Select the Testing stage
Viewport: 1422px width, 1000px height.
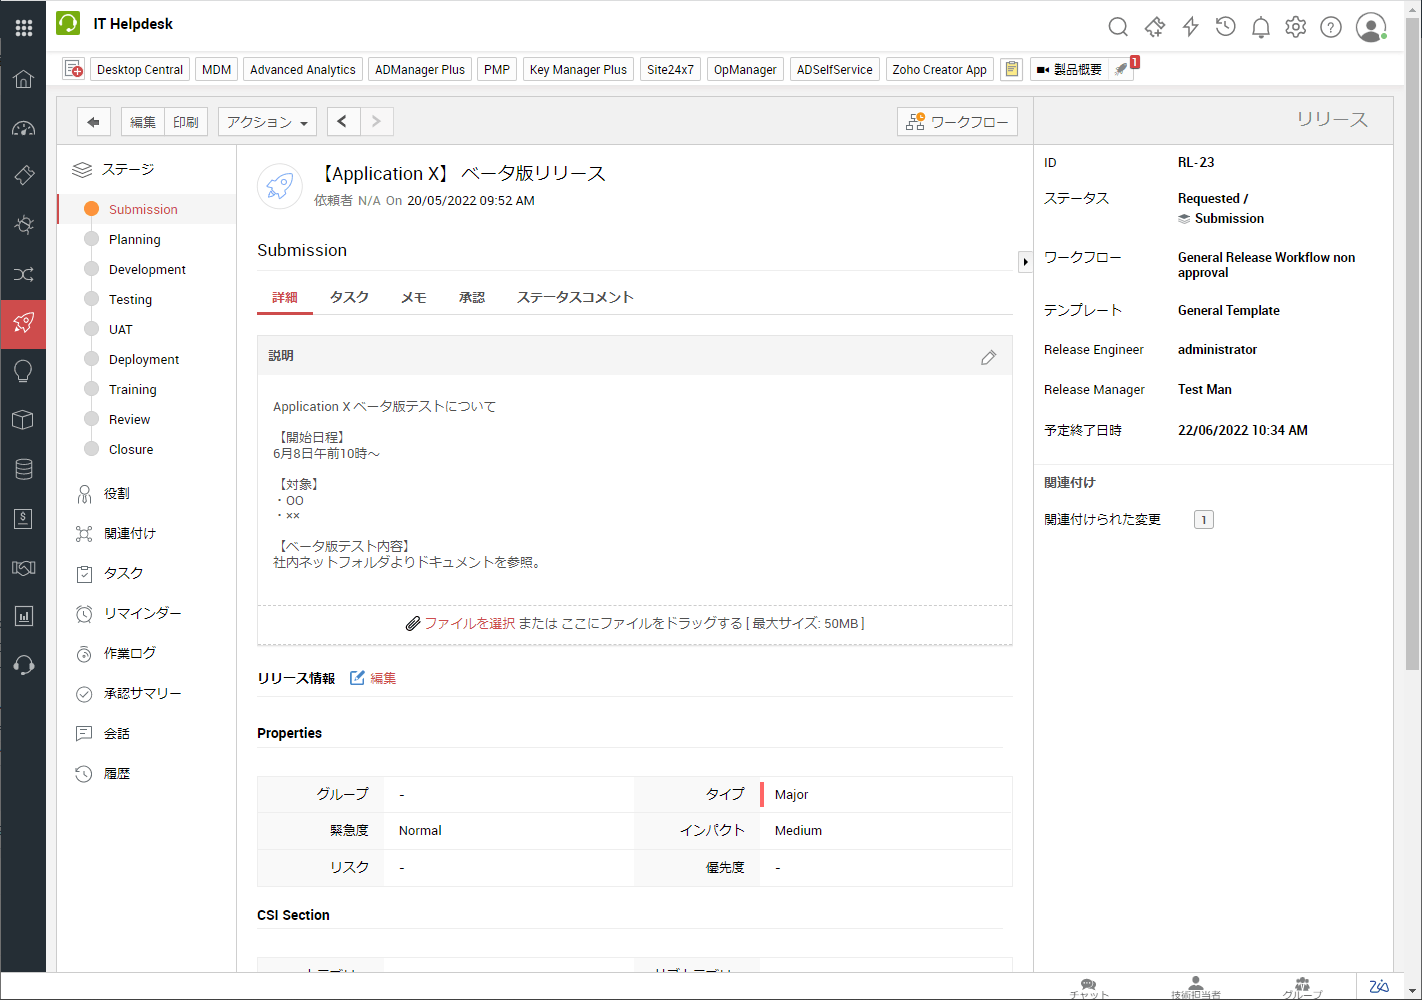pyautogui.click(x=130, y=300)
